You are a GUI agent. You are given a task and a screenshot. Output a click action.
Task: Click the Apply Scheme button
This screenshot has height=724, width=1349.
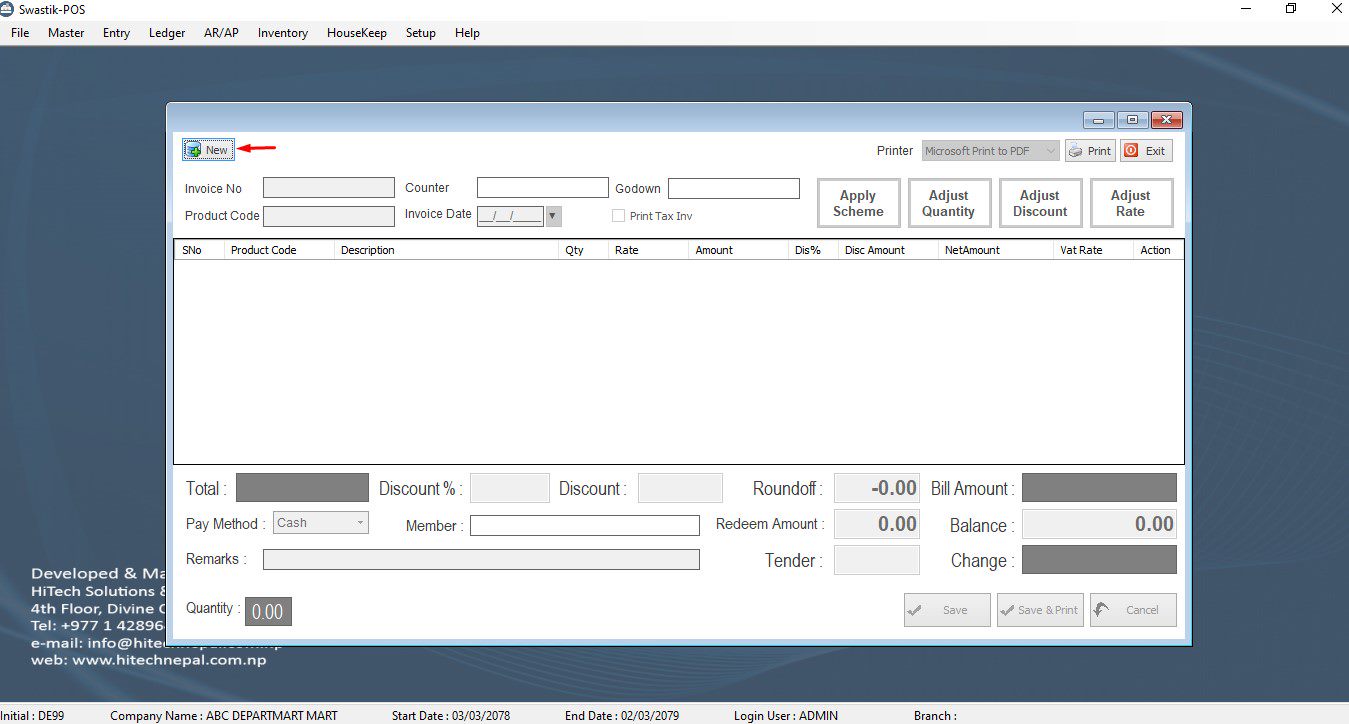click(858, 204)
